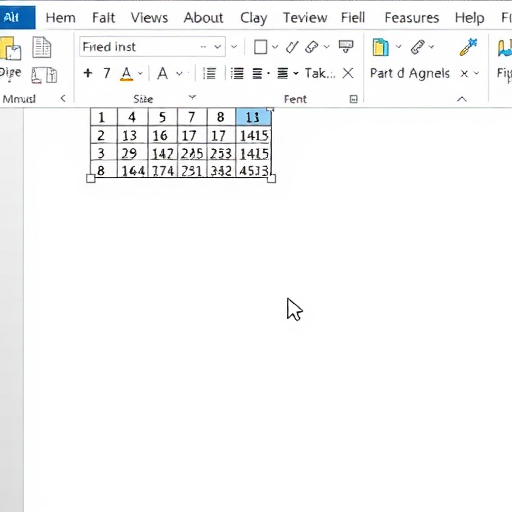Expand the Fent group dialog launcher

pyautogui.click(x=354, y=99)
